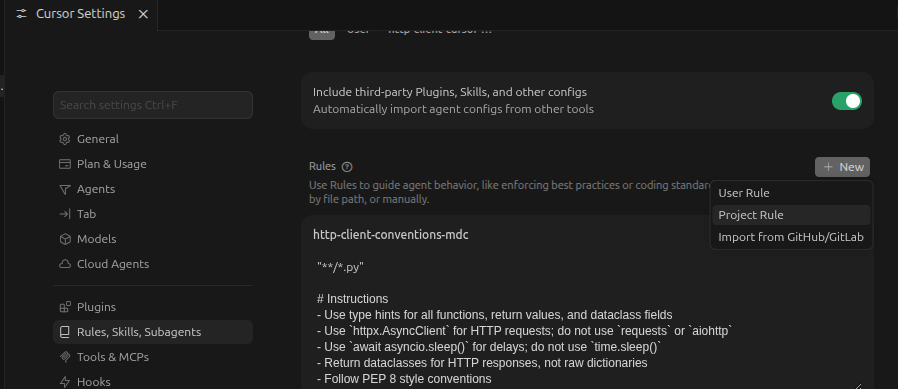The height and width of the screenshot is (389, 898).
Task: Focus the Search settings field
Action: click(x=153, y=105)
